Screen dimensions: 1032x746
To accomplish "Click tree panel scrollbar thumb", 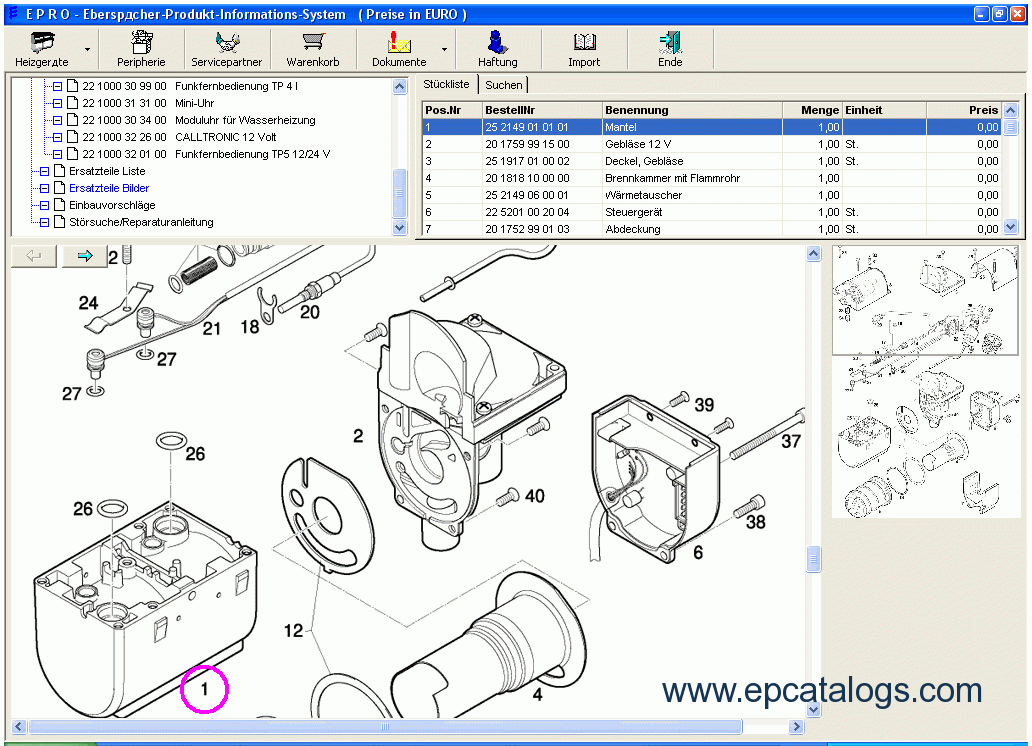I will tap(400, 193).
